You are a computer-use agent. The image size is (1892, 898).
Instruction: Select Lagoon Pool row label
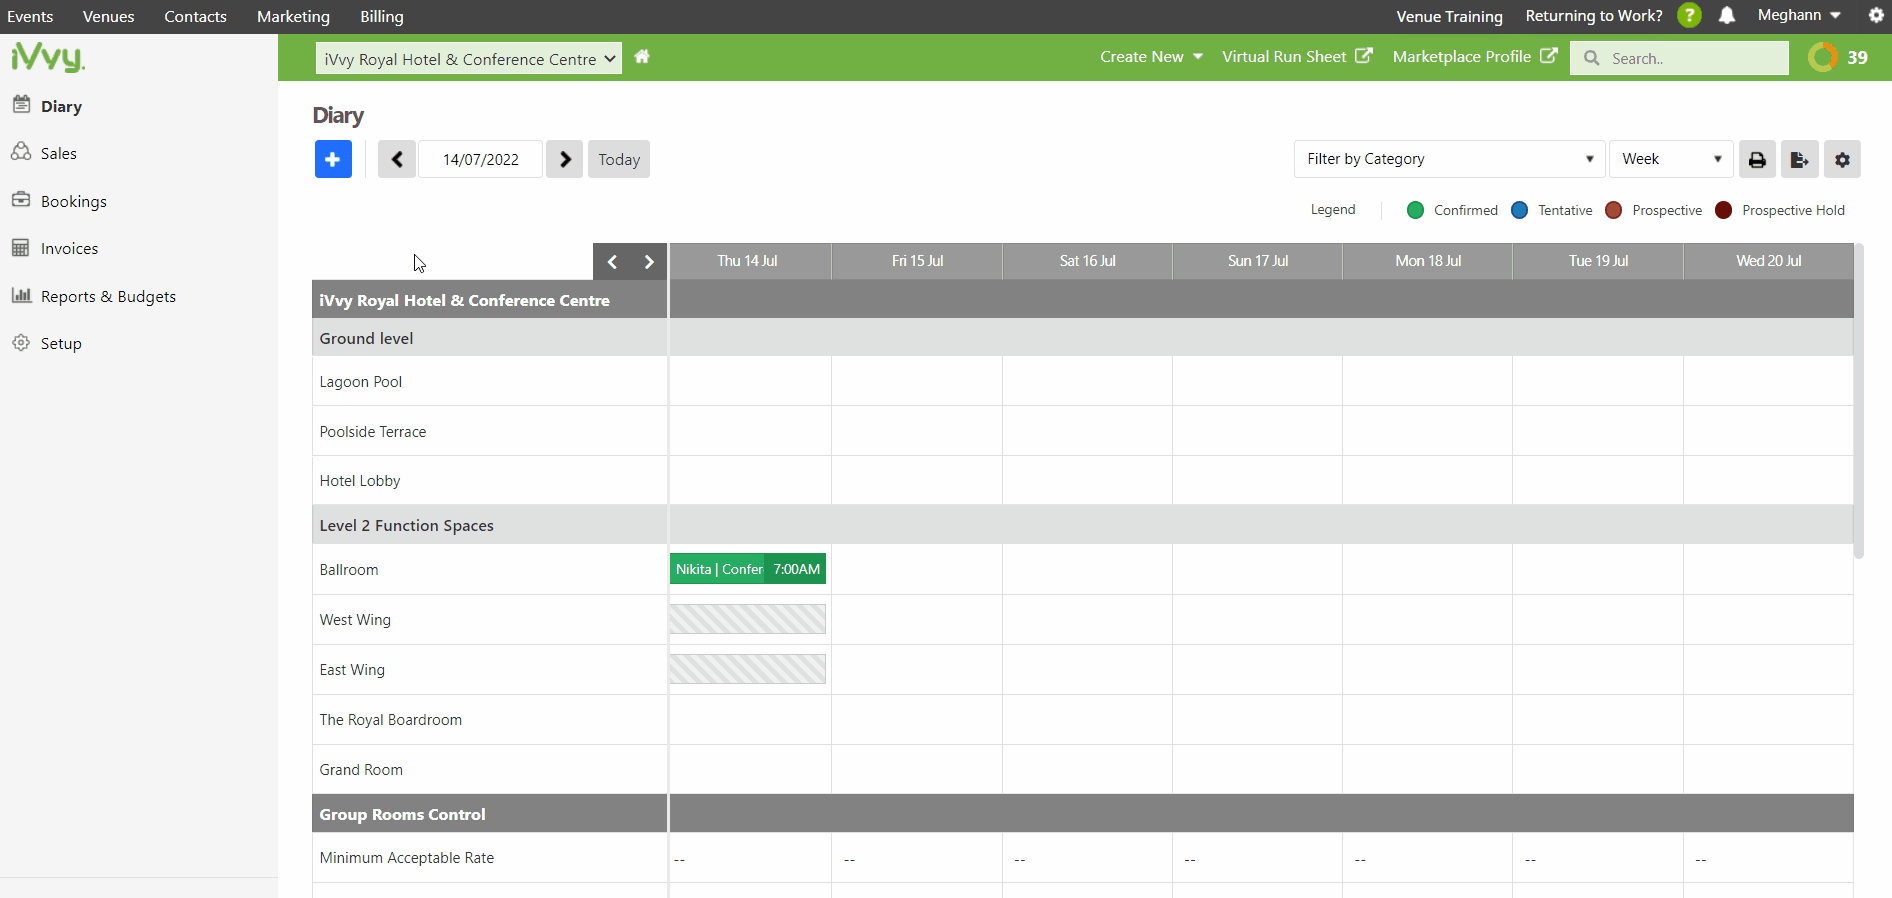(360, 382)
